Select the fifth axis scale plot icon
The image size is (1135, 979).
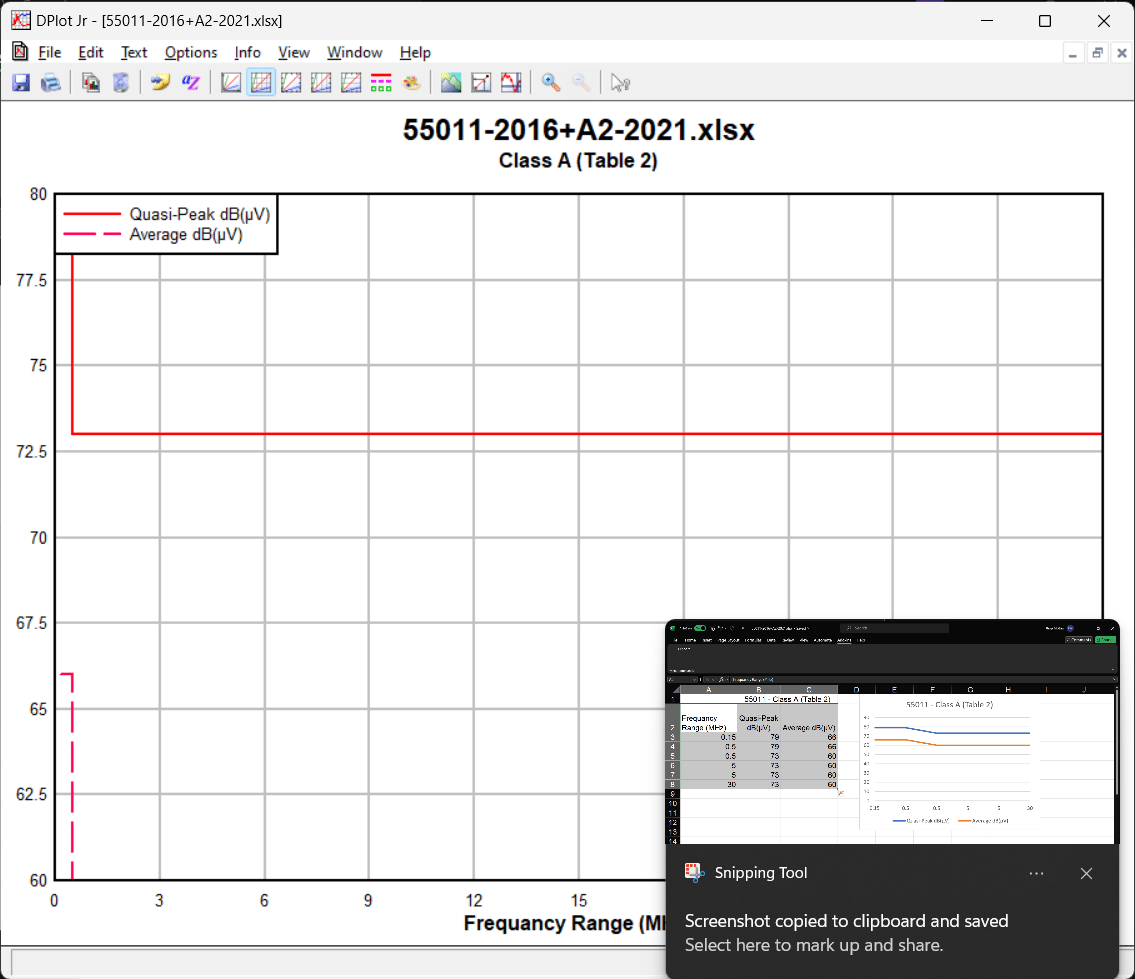[x=351, y=83]
